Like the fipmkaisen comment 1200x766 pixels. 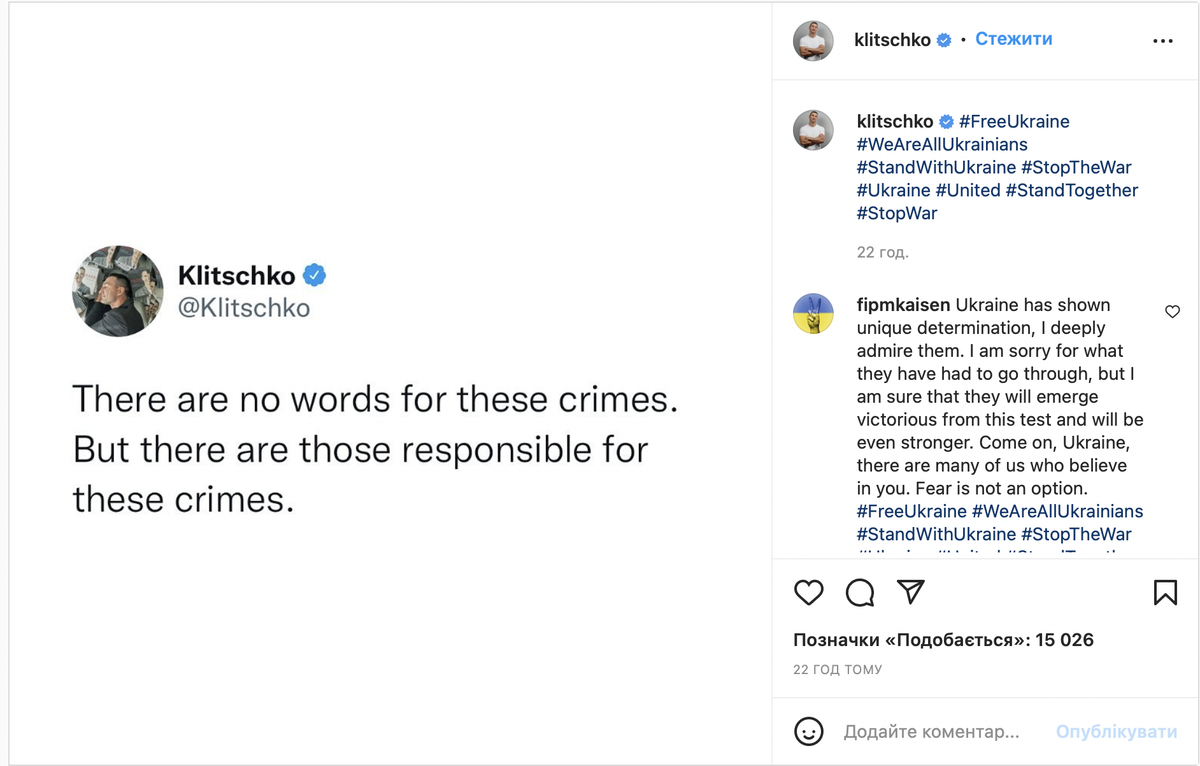click(x=1172, y=312)
